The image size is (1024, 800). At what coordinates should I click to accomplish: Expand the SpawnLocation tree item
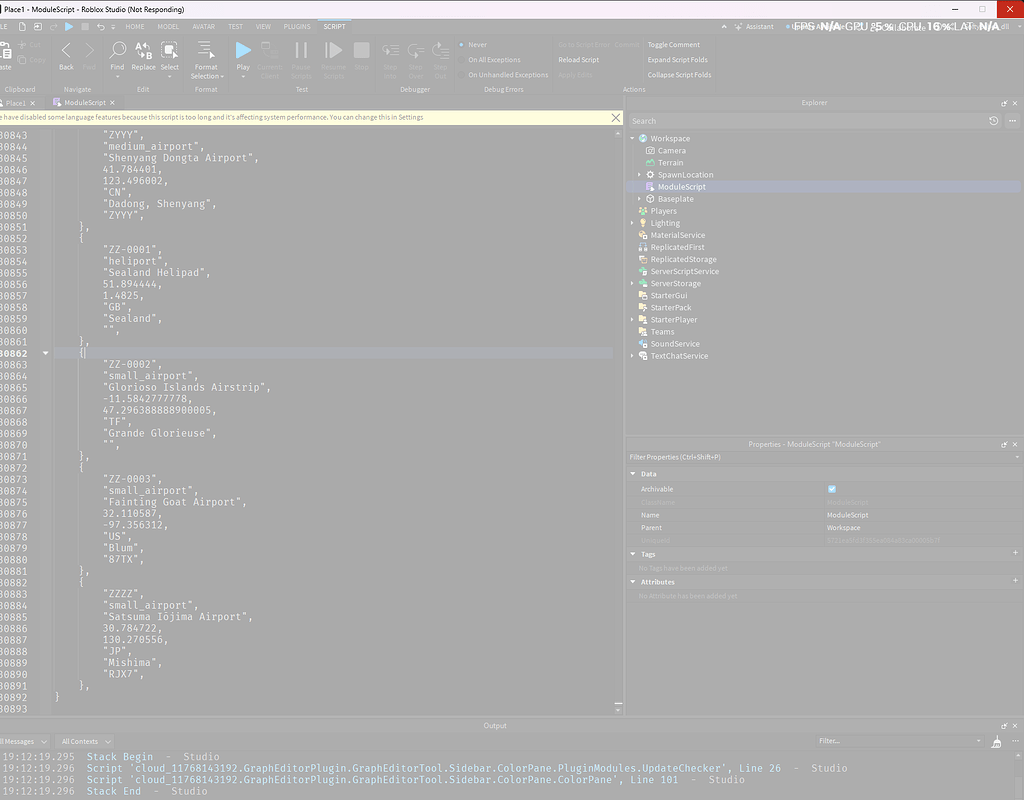tap(637, 174)
